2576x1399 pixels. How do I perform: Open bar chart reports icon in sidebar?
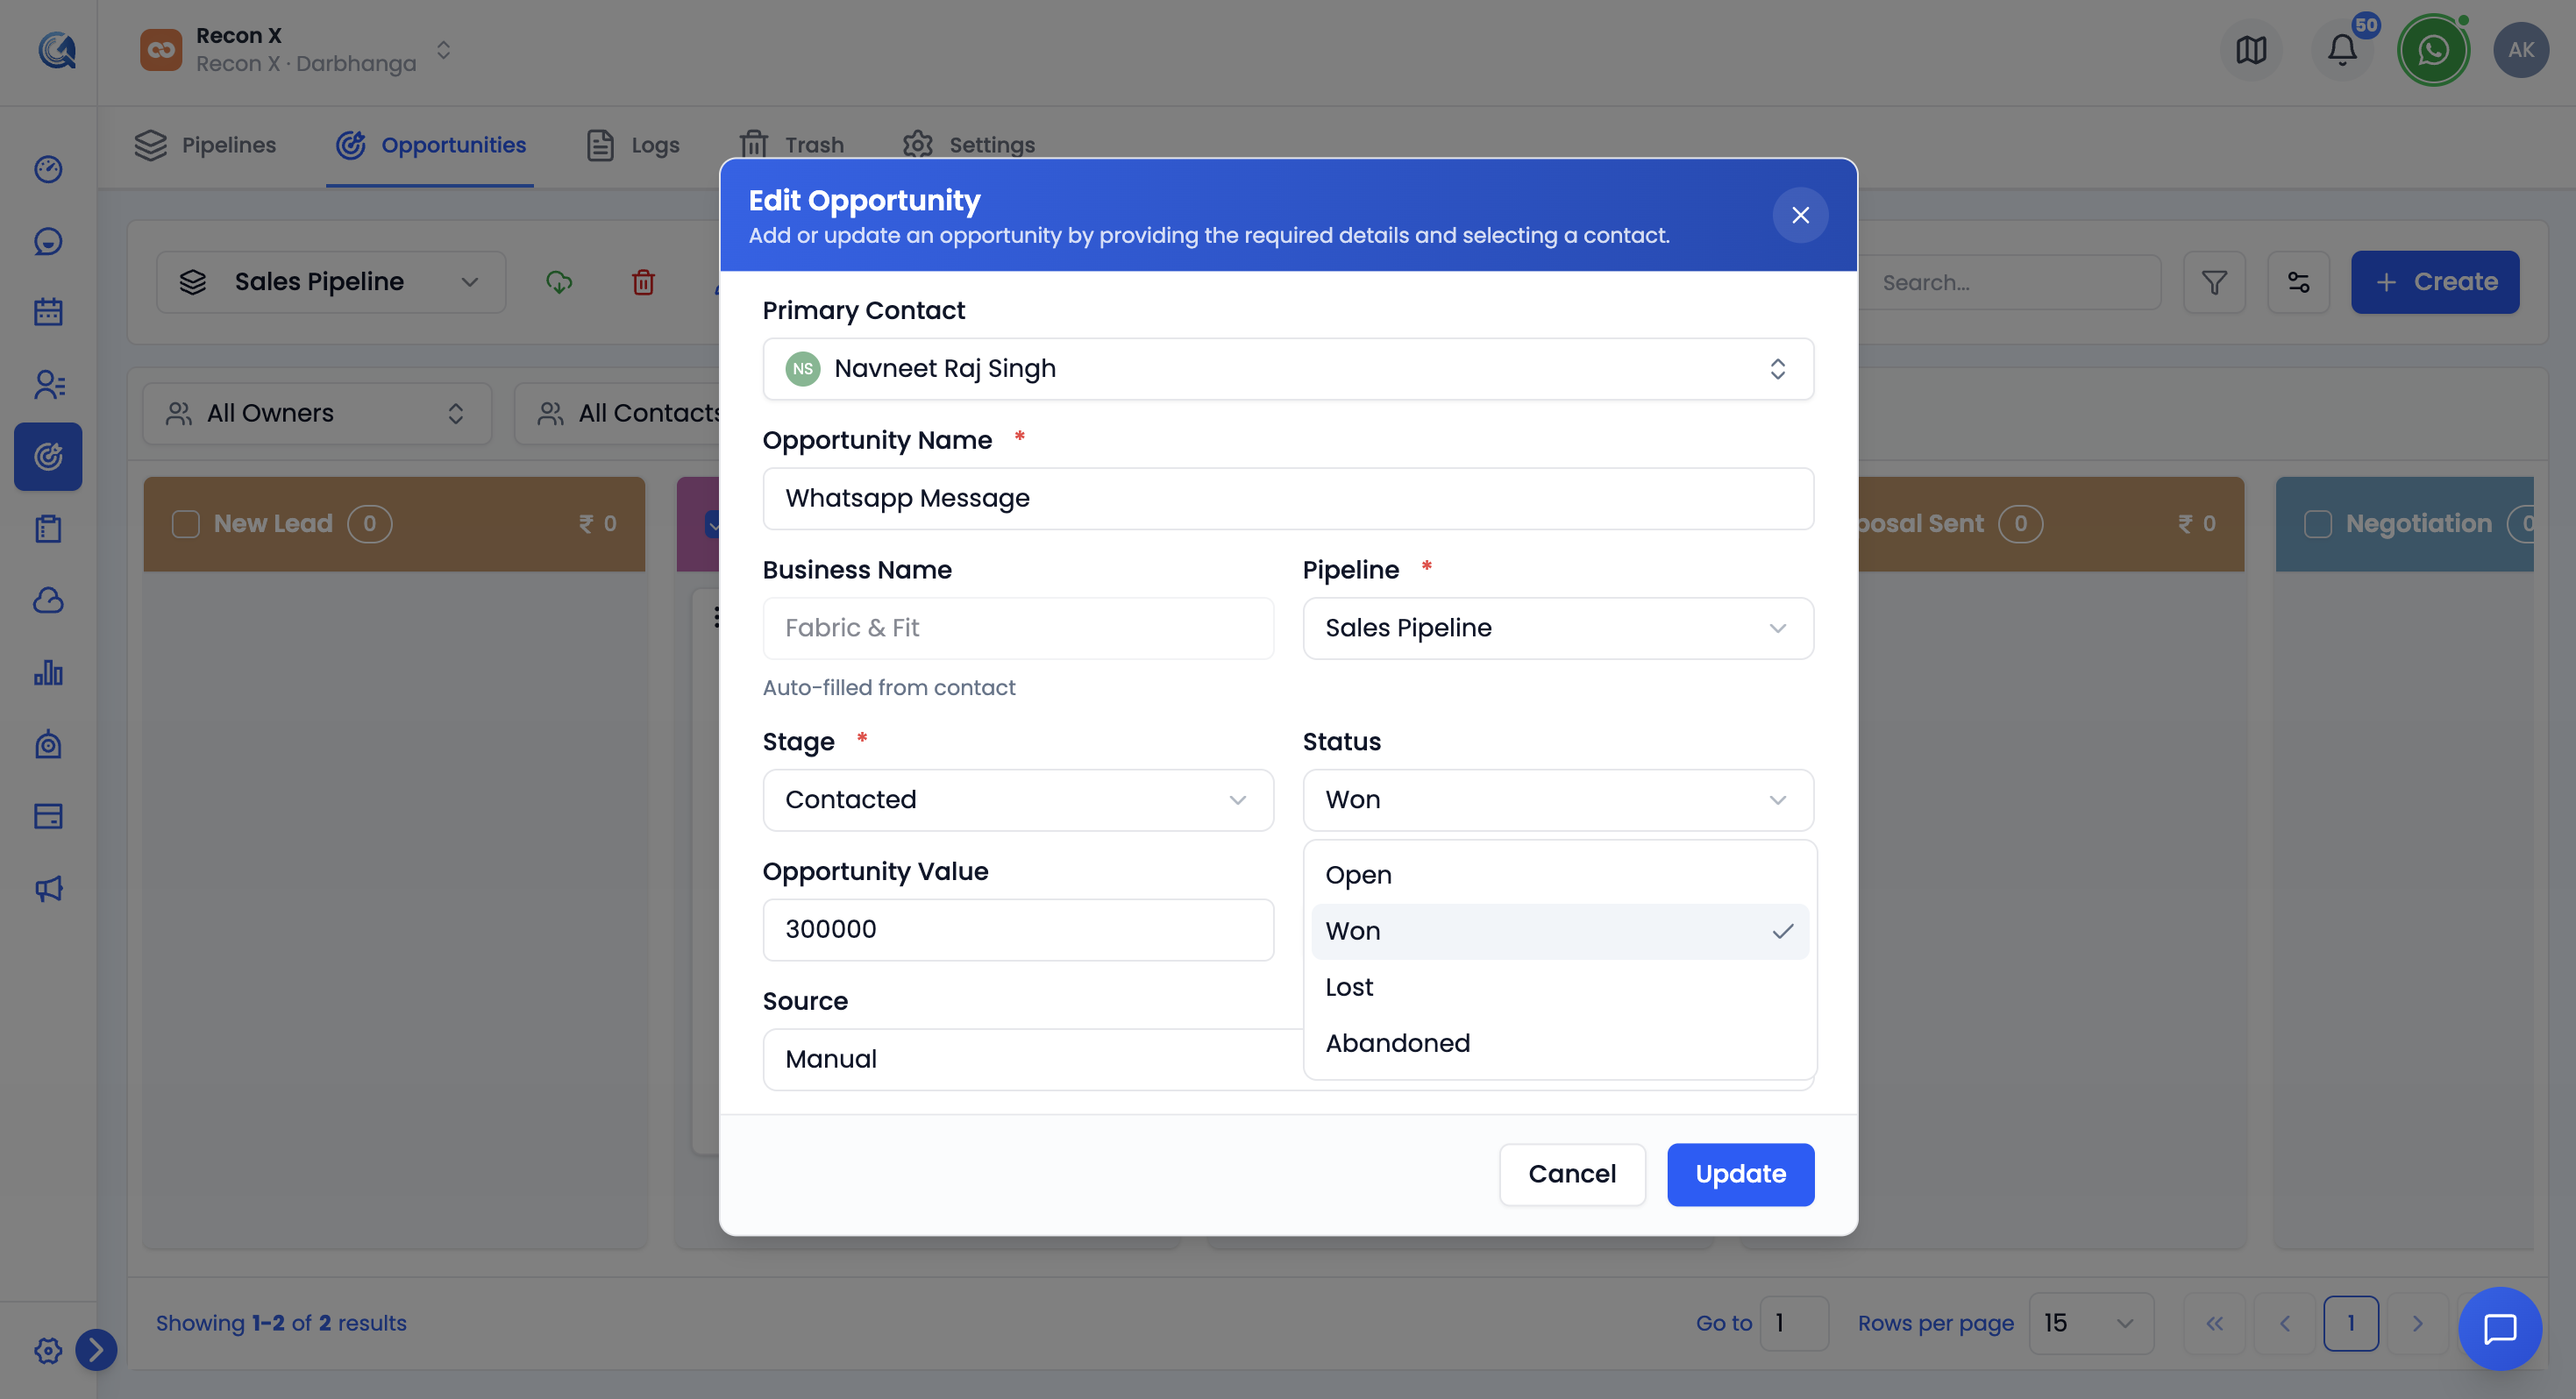(48, 672)
